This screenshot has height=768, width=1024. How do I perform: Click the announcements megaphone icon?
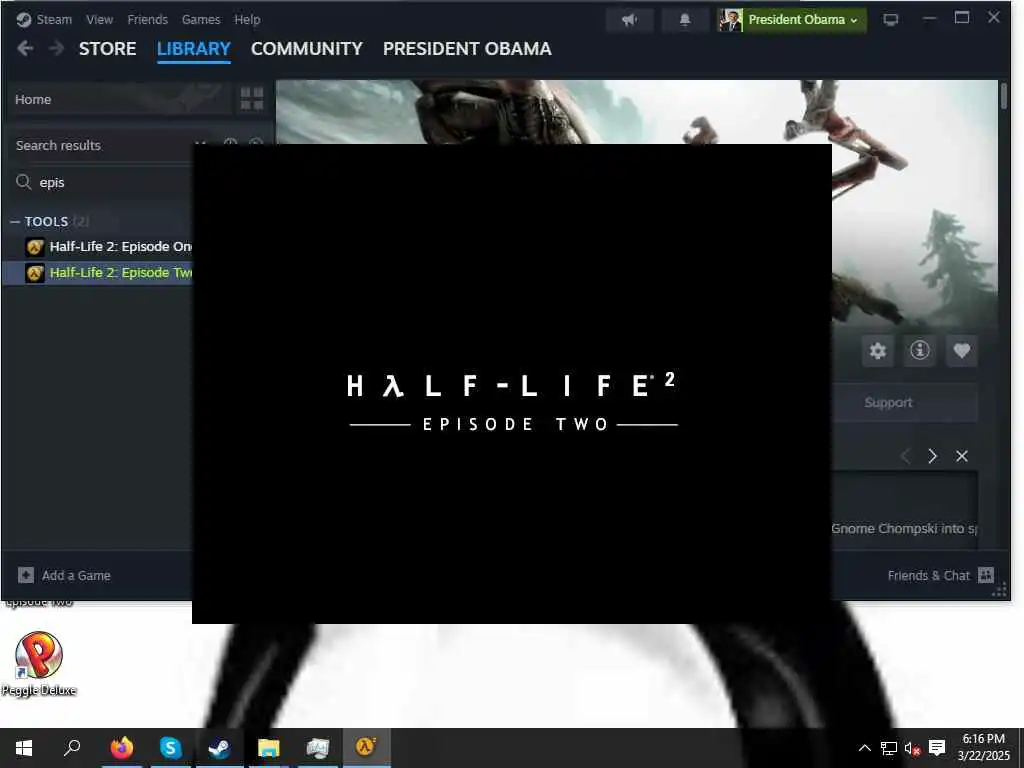pos(630,20)
